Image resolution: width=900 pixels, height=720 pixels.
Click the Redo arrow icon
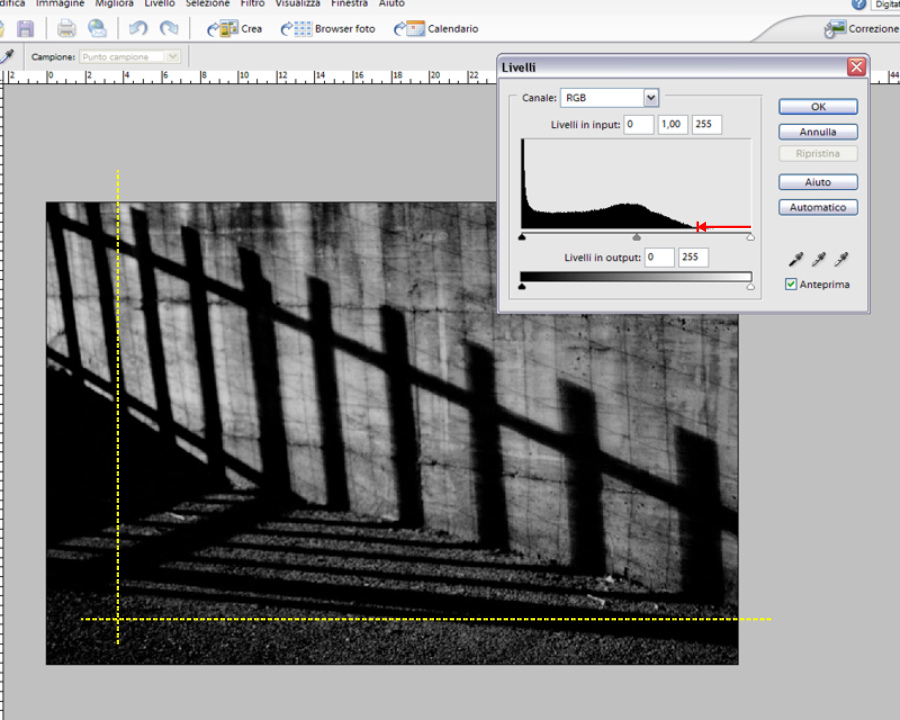click(x=169, y=29)
